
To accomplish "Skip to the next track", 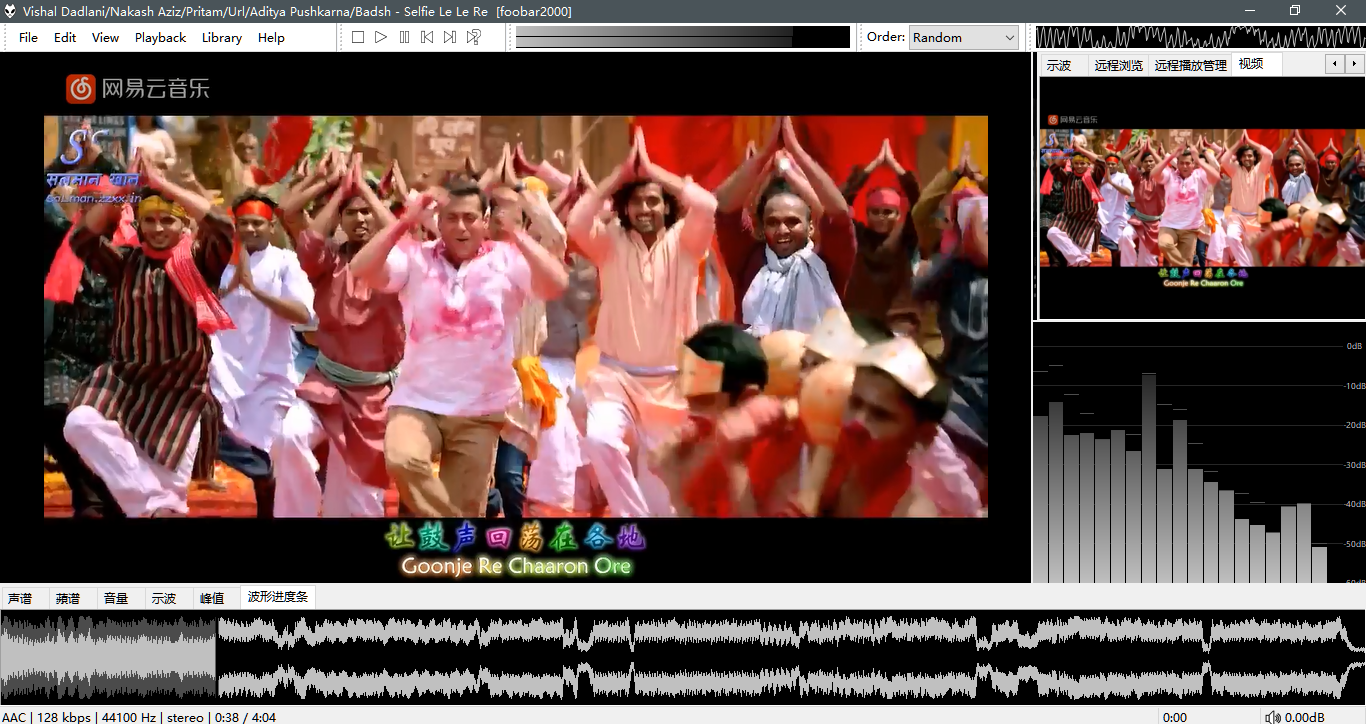I will [x=450, y=37].
